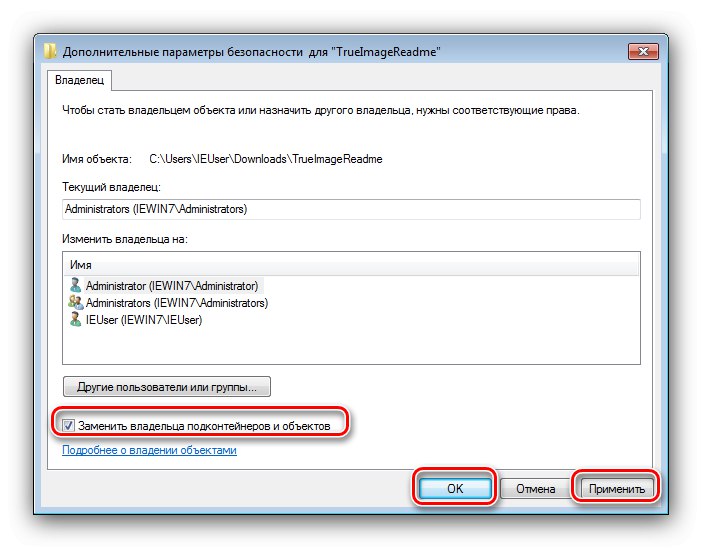Screen dimensions: 702x548
Task: Open 'Подробнее о владении объектами' link
Action: point(149,450)
